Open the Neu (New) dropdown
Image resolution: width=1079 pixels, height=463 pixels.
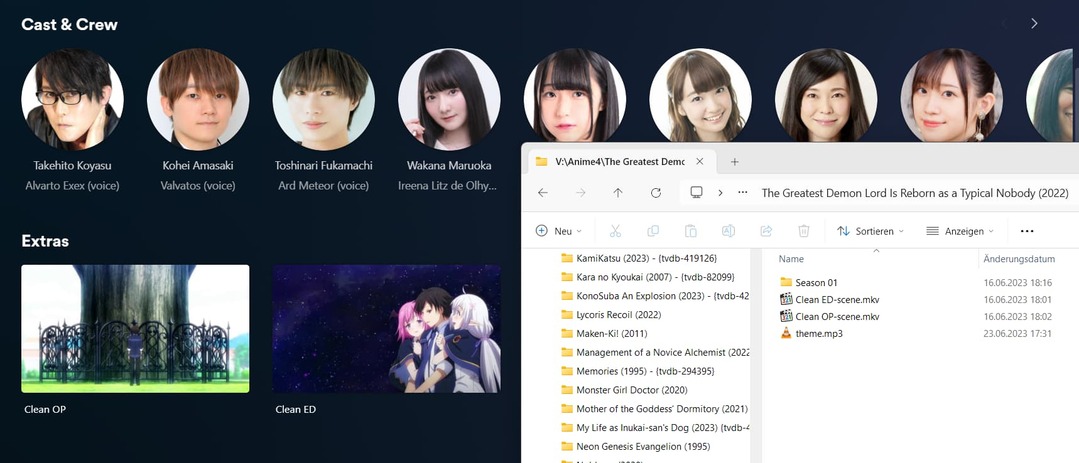point(558,231)
